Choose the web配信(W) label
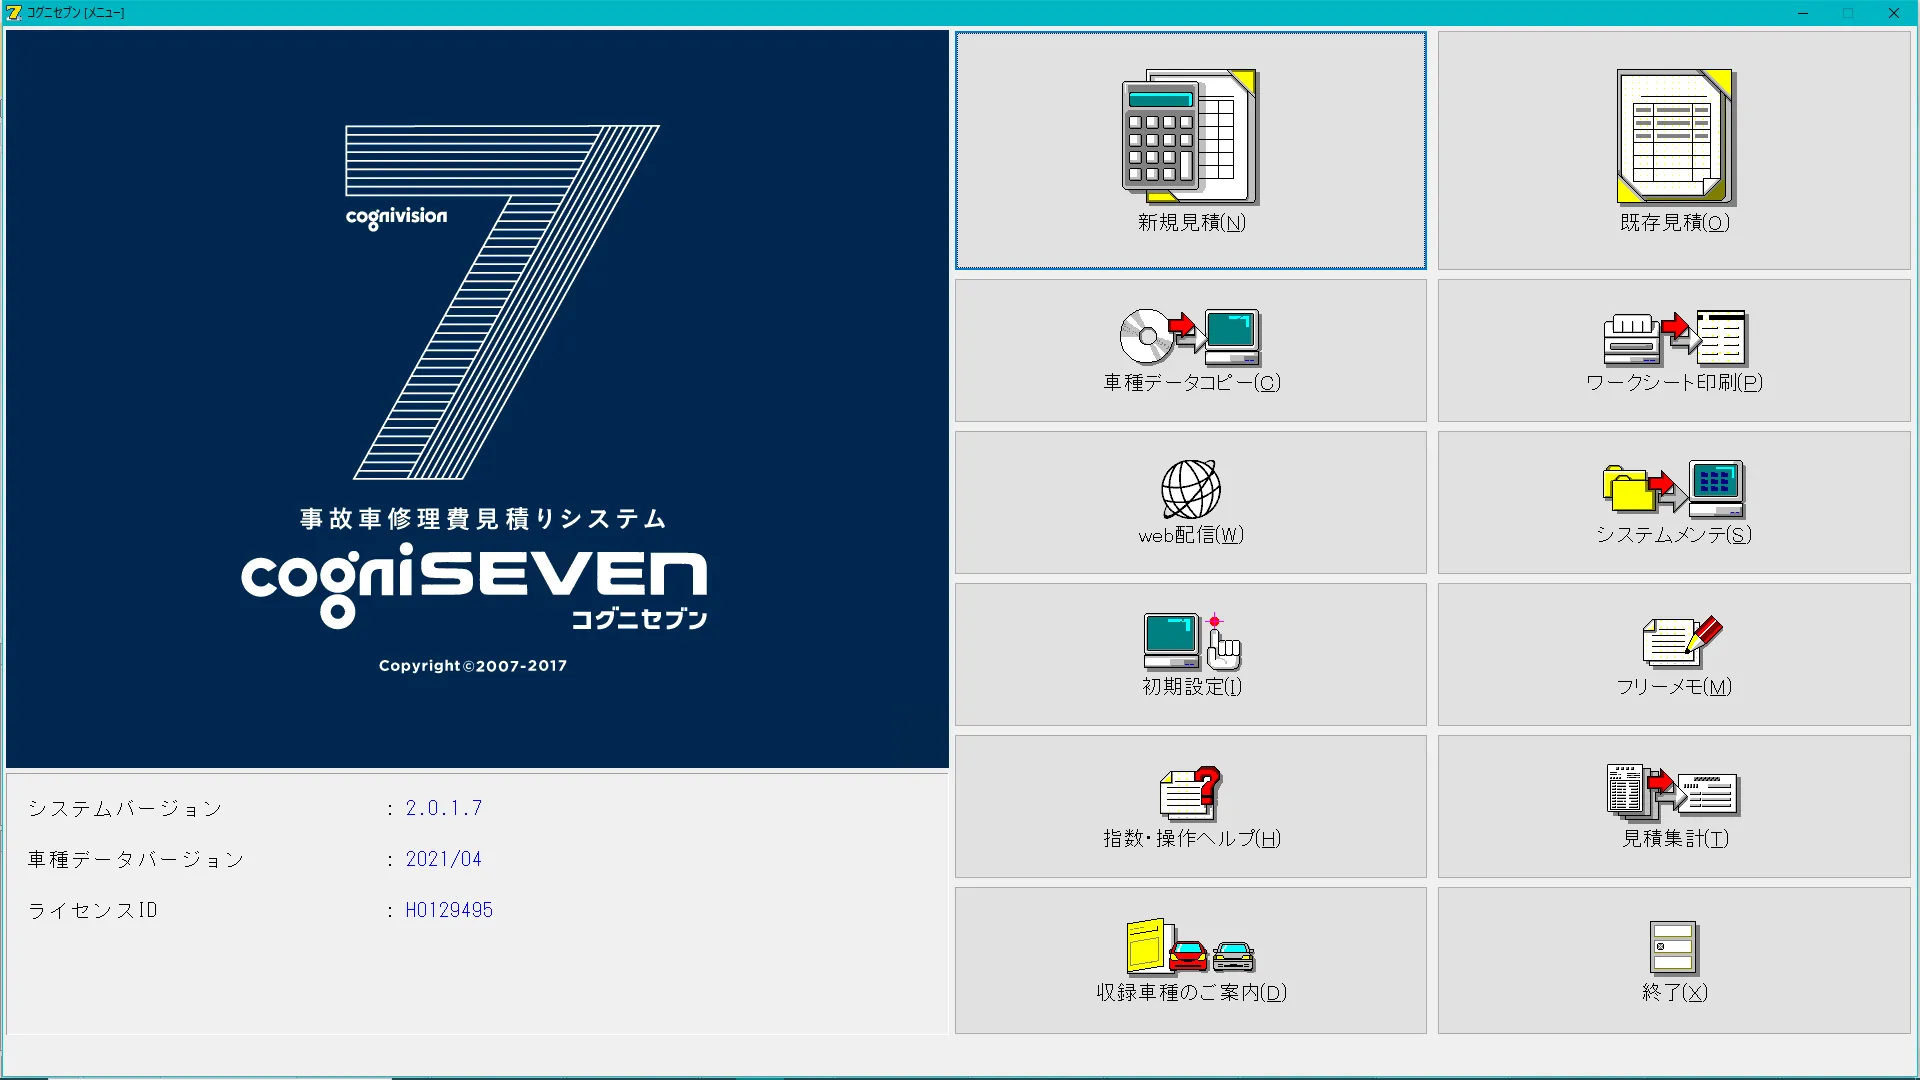The height and width of the screenshot is (1080, 1920). 1191,535
